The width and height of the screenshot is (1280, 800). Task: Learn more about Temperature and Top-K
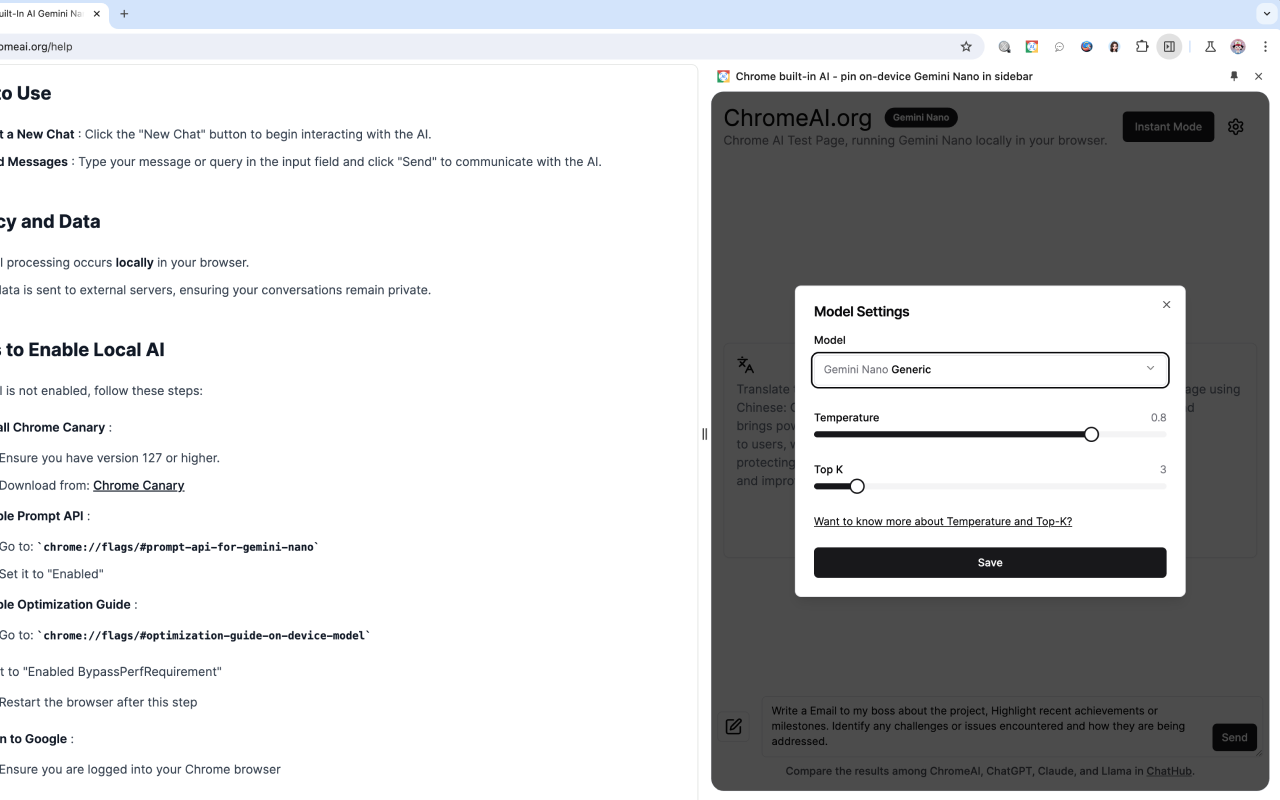click(x=942, y=521)
